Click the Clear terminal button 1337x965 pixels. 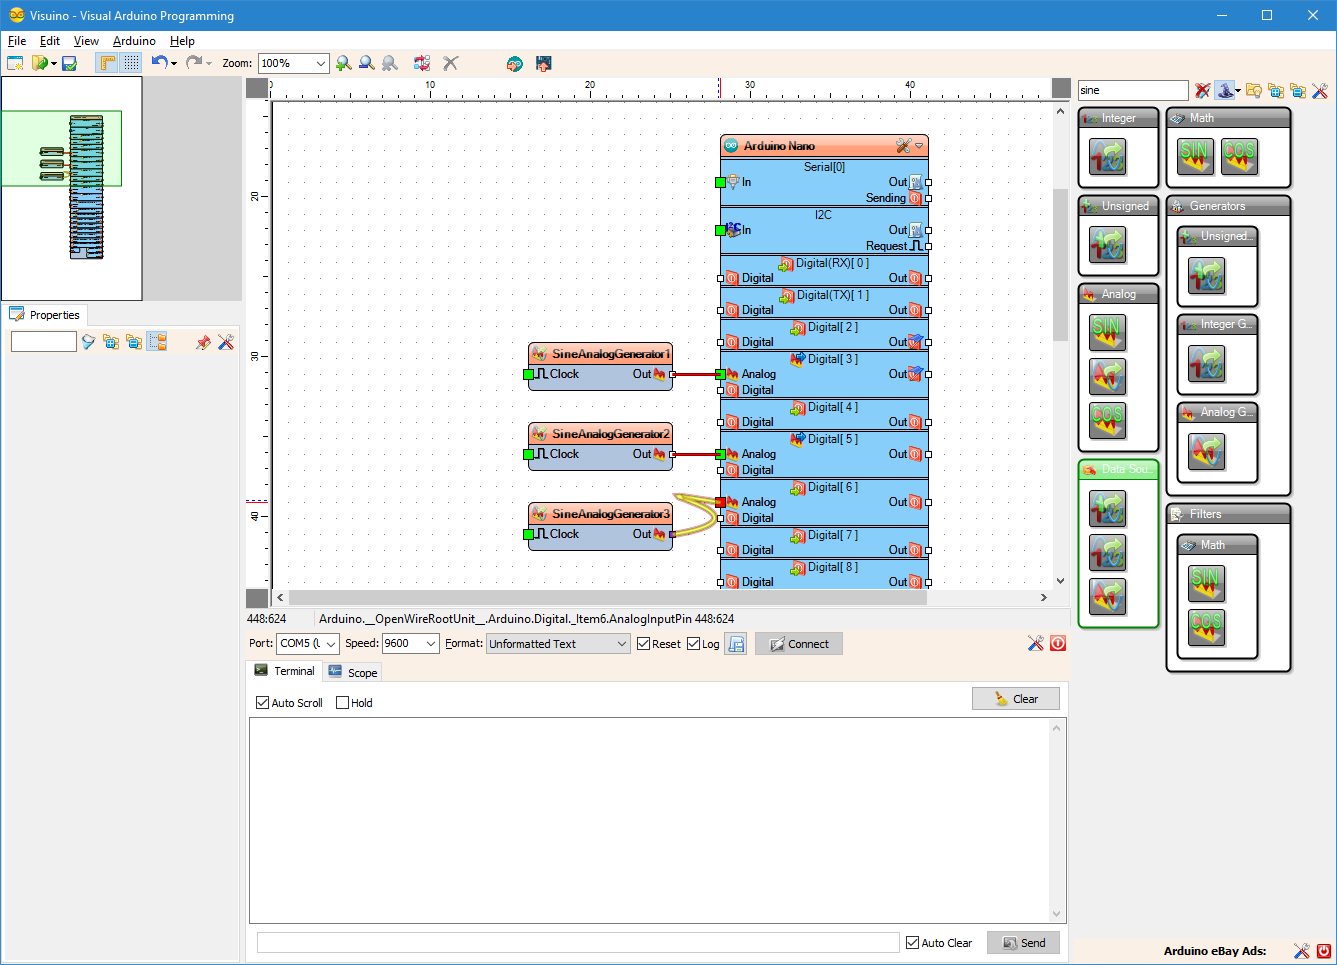click(1016, 699)
